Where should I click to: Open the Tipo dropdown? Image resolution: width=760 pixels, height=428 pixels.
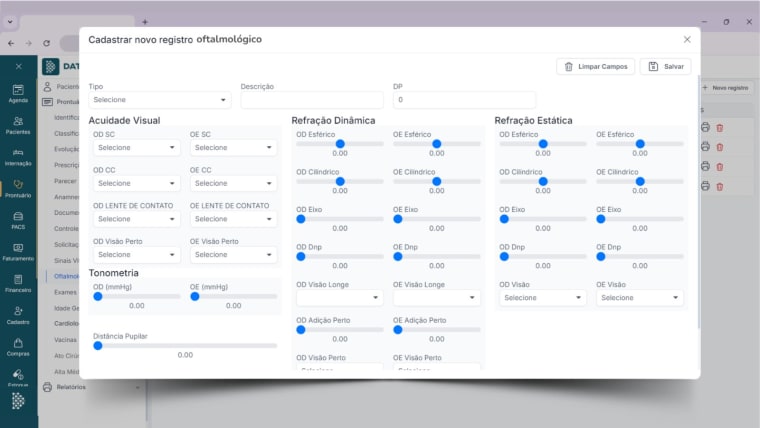pos(159,100)
